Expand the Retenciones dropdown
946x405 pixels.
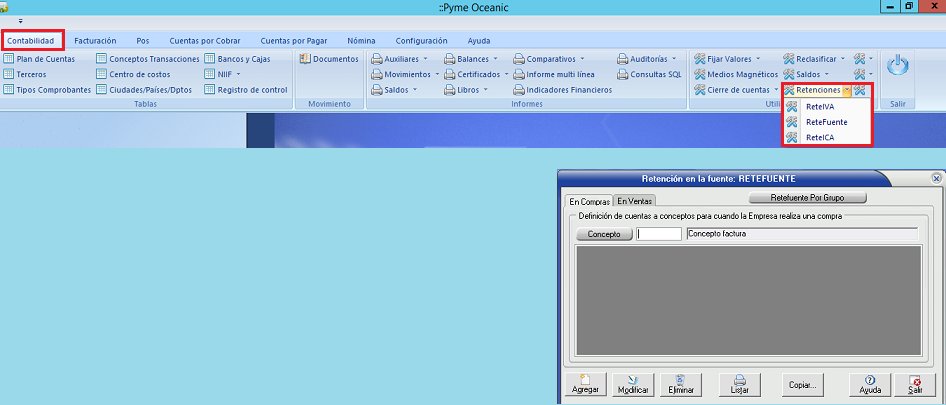click(847, 90)
